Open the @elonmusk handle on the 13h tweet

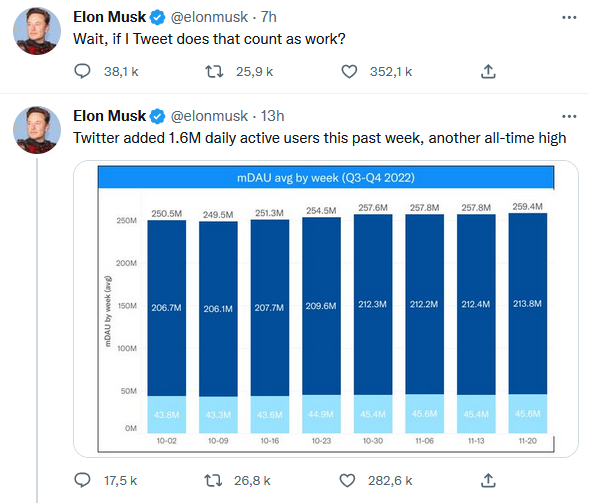[209, 116]
